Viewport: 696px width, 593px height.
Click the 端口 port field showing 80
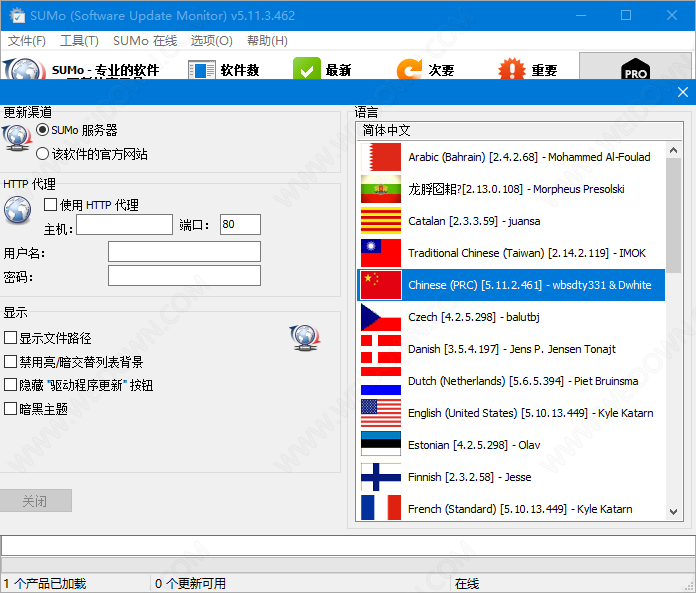(x=240, y=225)
